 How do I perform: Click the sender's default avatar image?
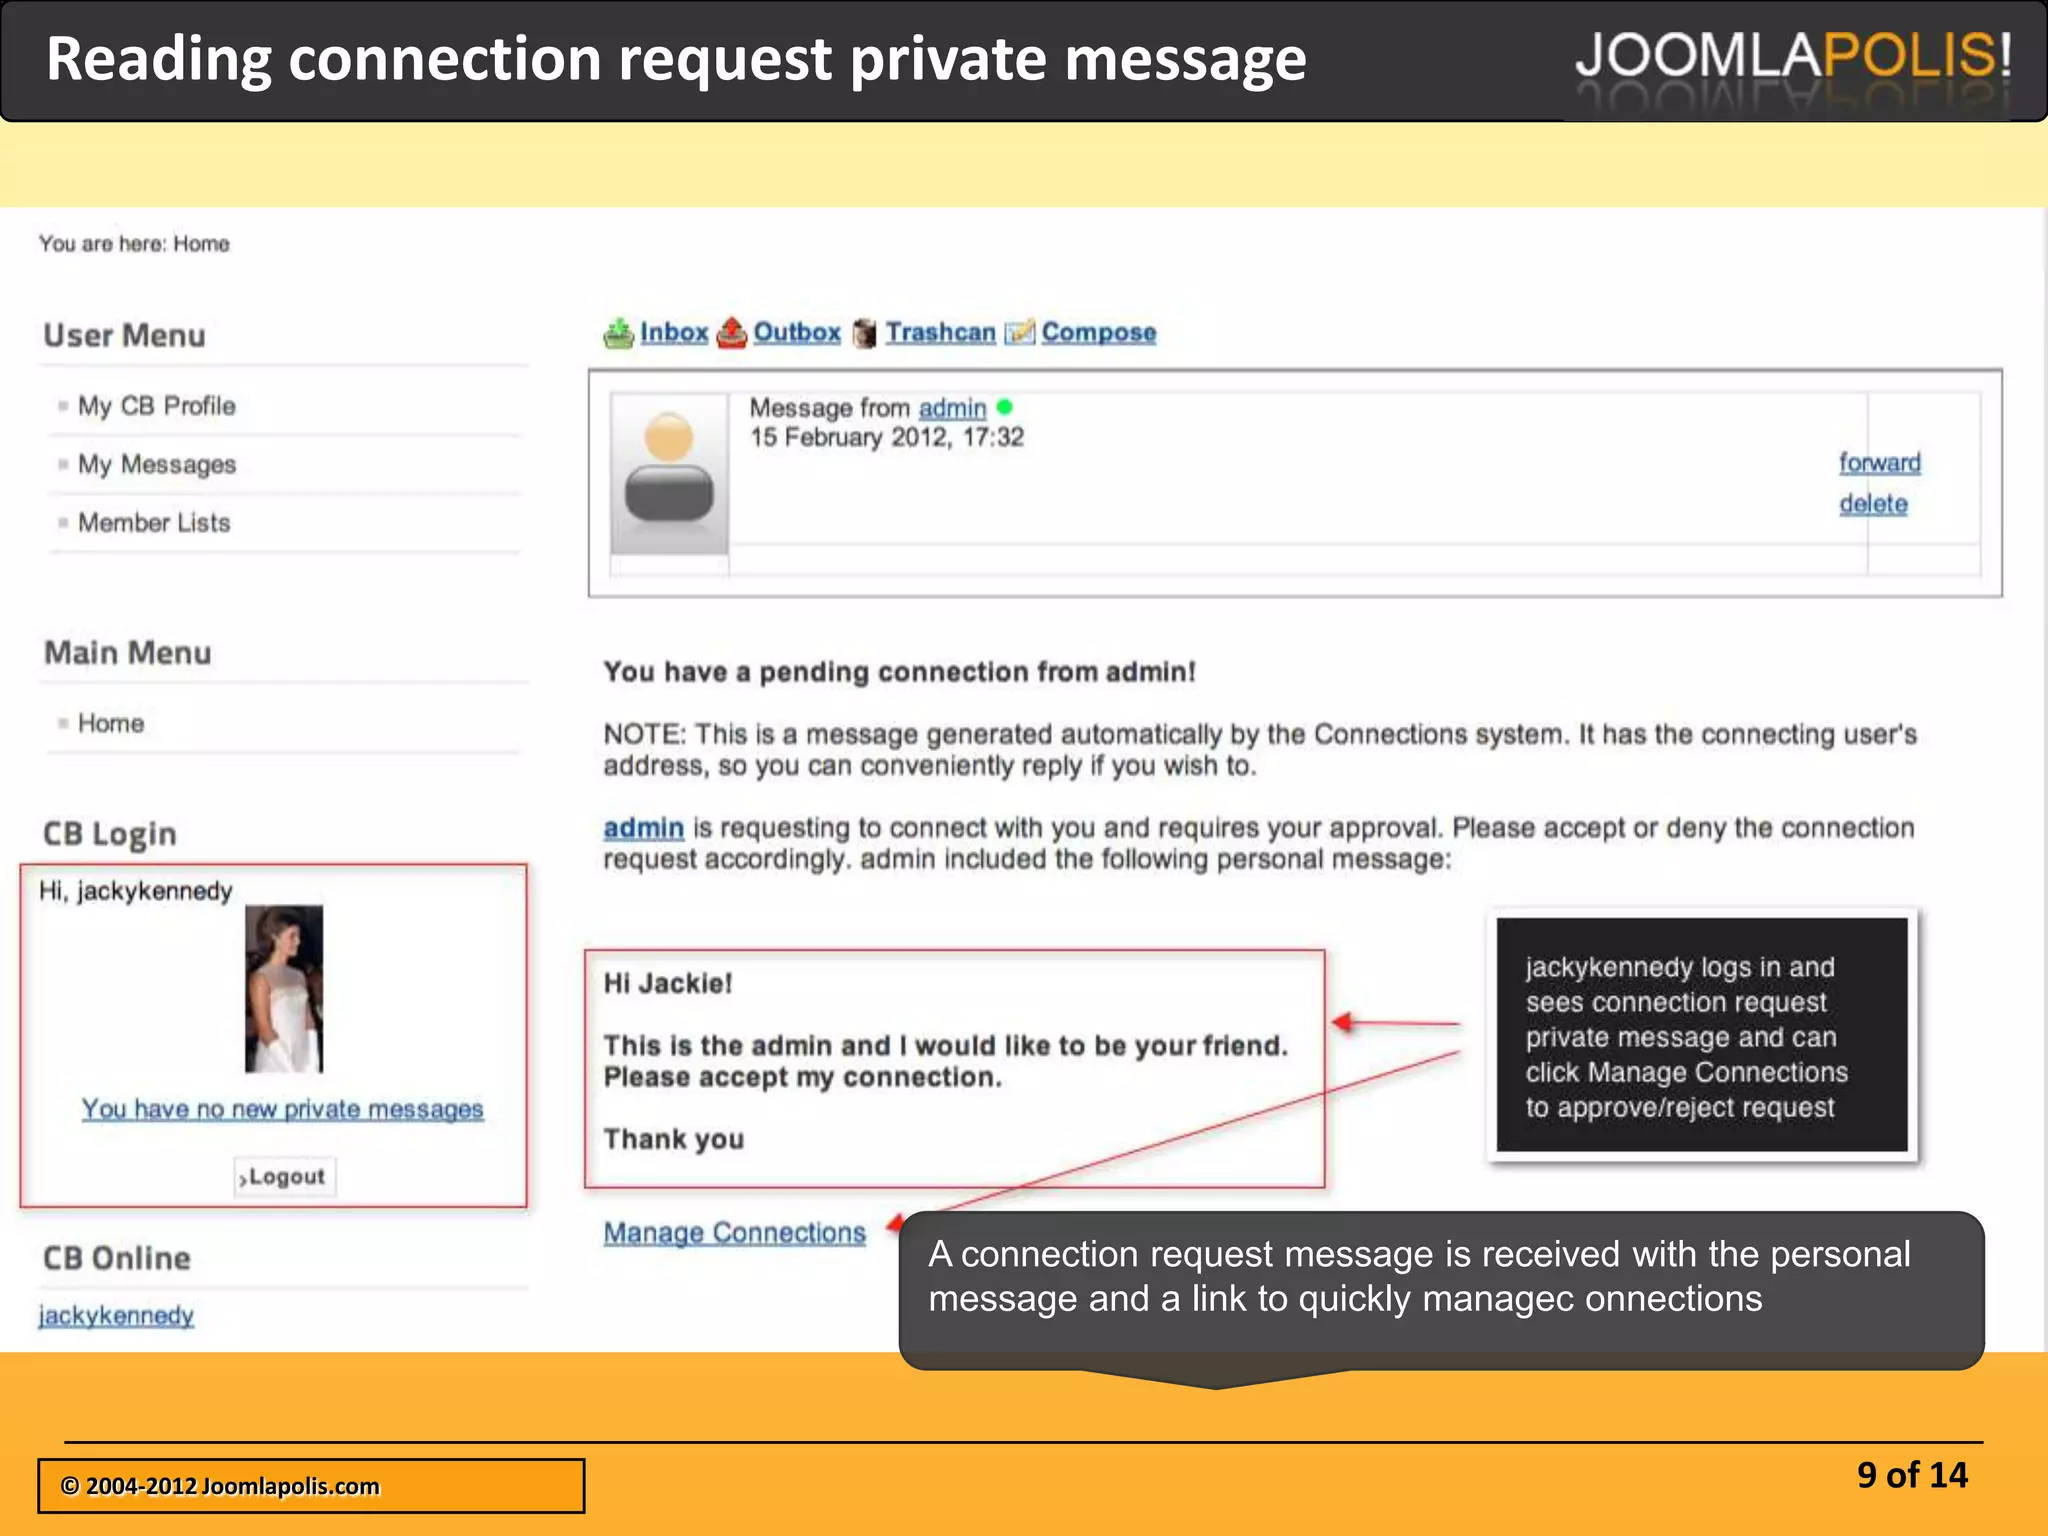669,473
